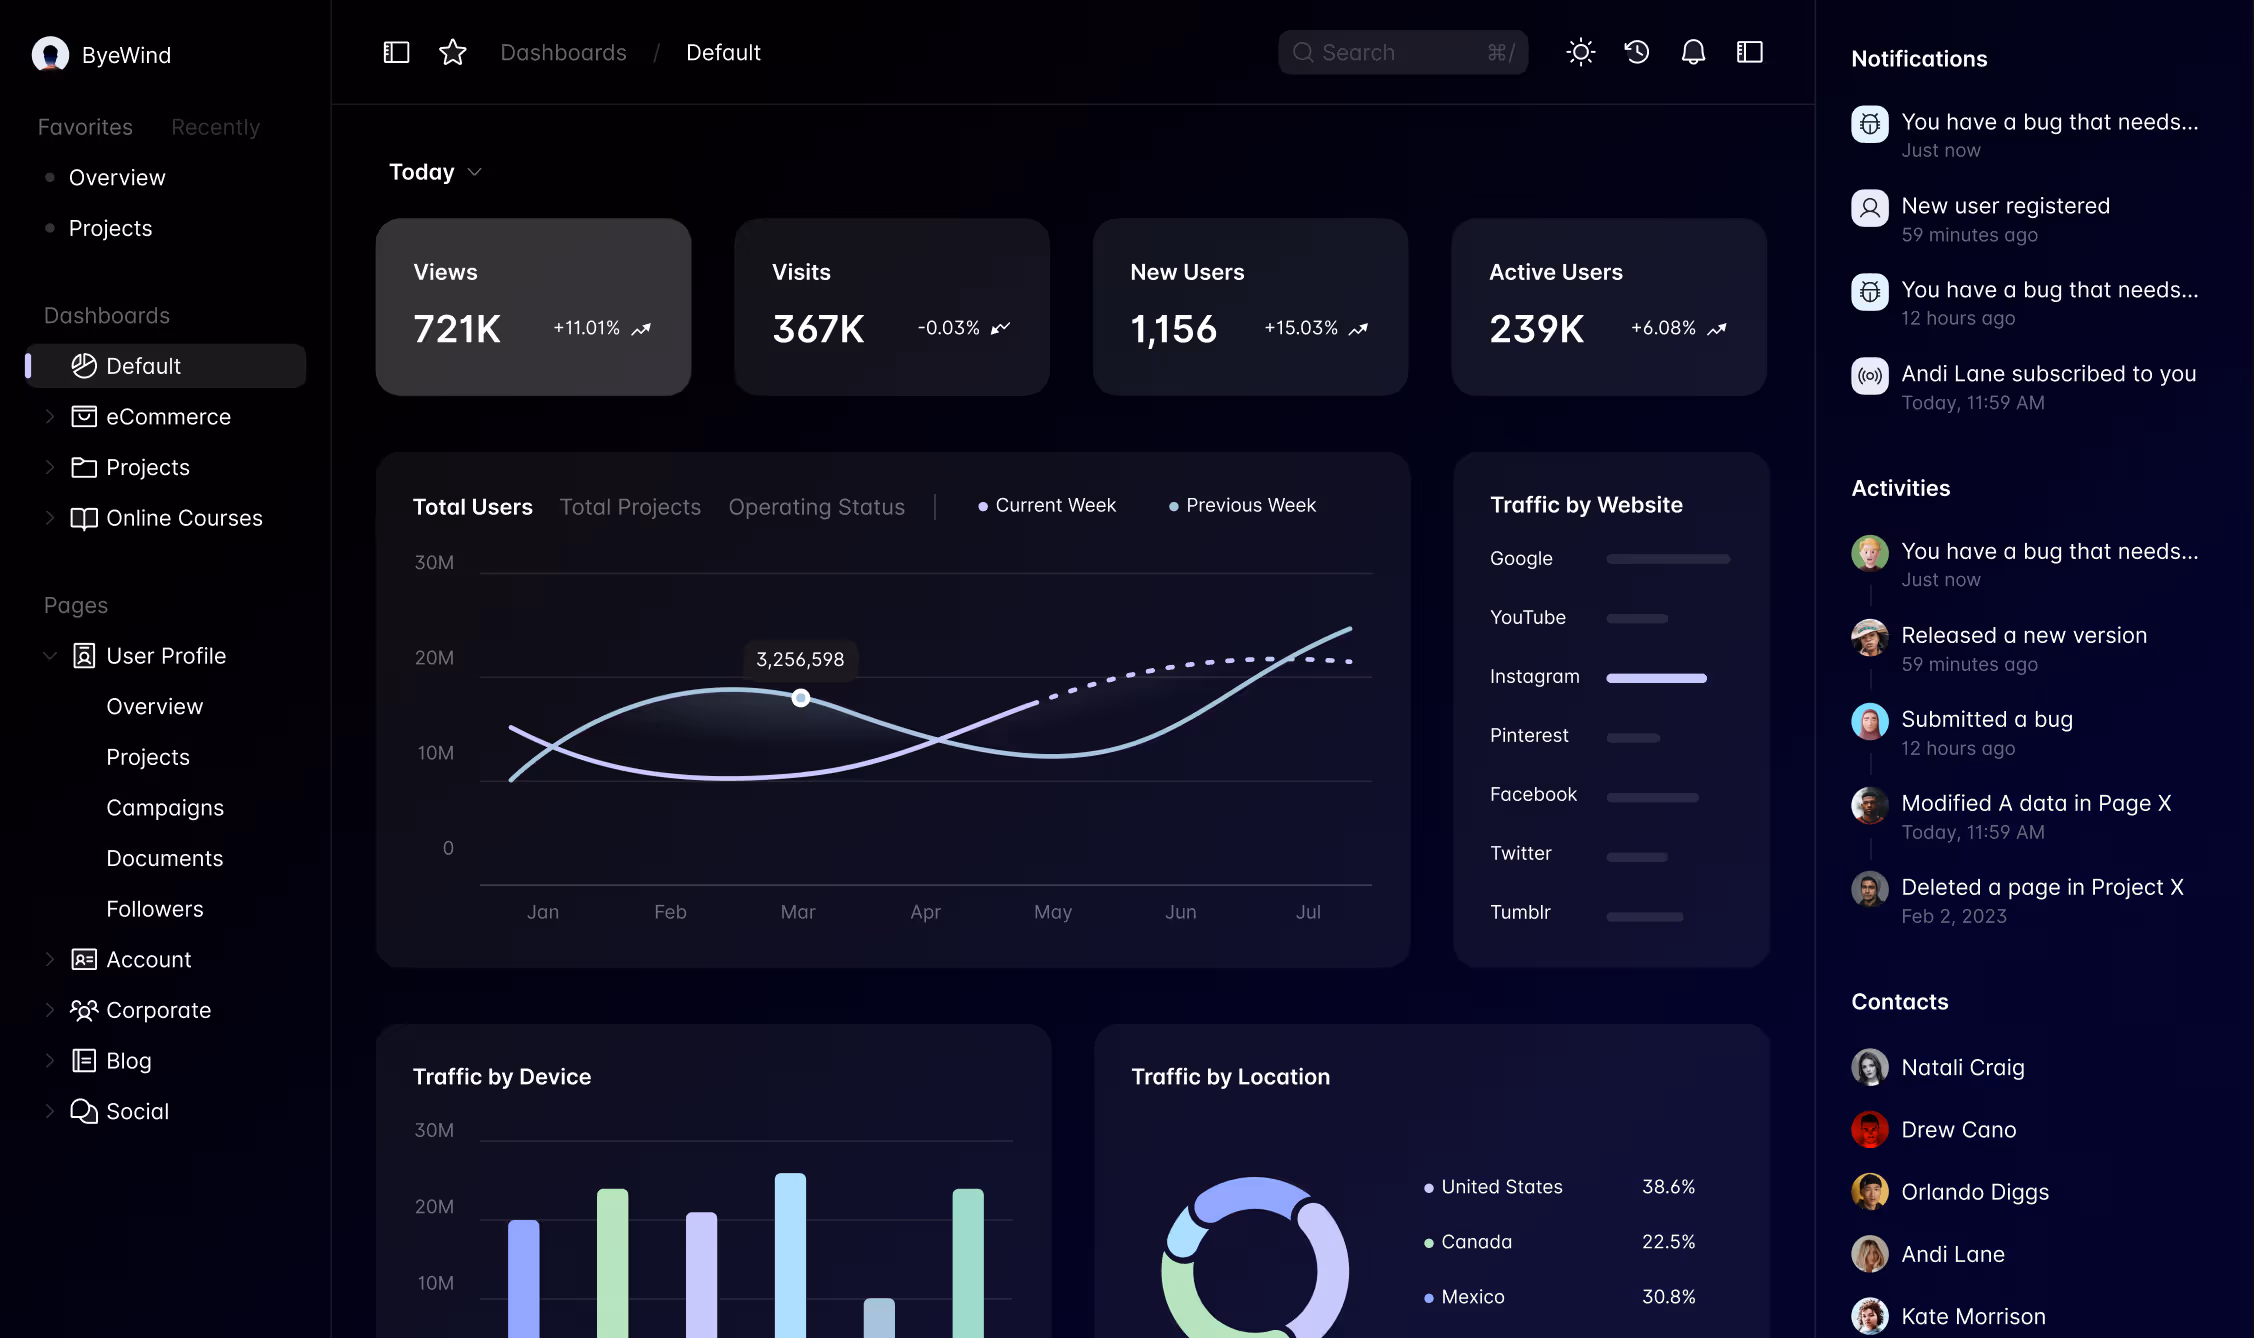
Task: Click the Dashboards breadcrumb link
Action: click(563, 52)
